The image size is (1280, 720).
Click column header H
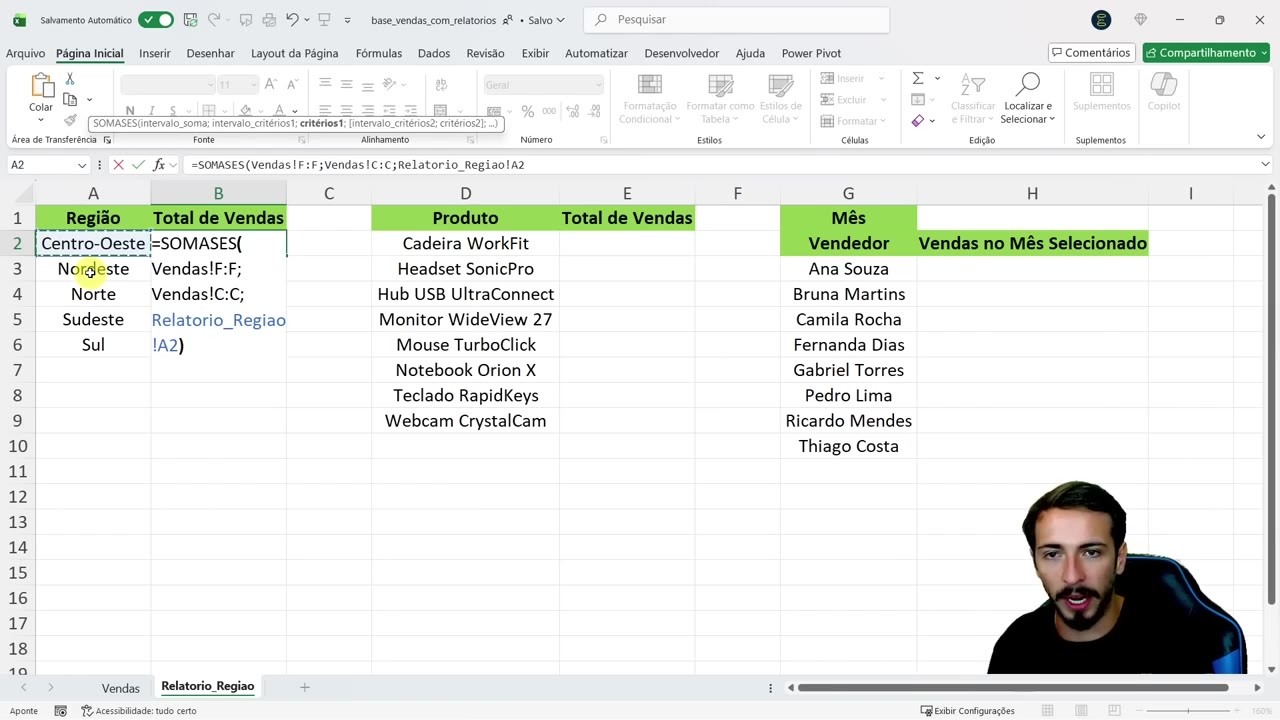coord(1032,194)
